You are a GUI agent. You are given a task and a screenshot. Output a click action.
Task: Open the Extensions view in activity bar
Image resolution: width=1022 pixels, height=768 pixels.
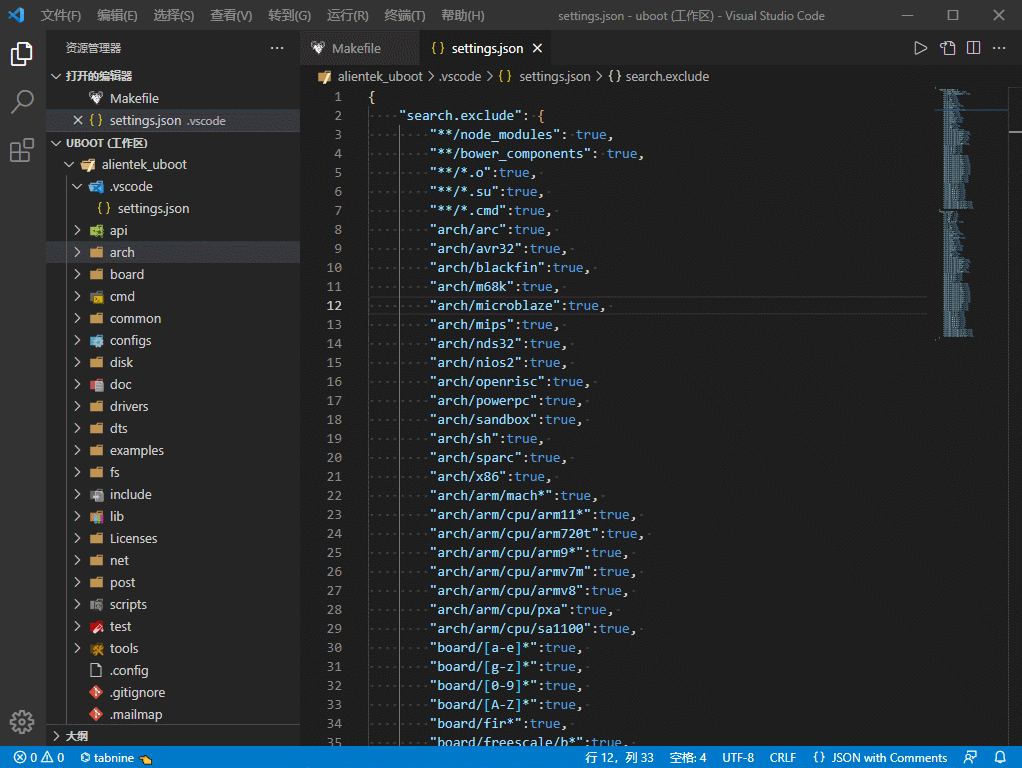[x=22, y=150]
